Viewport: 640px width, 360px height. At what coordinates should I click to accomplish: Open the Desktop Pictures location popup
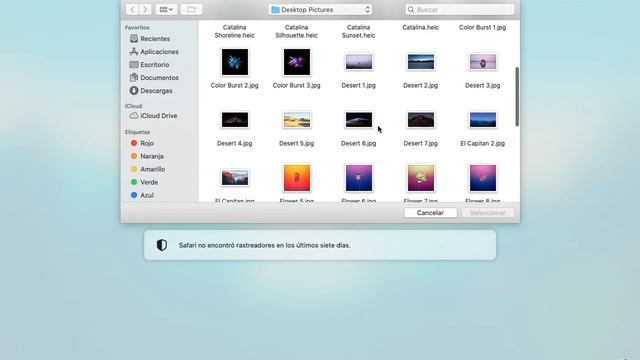[x=320, y=9]
